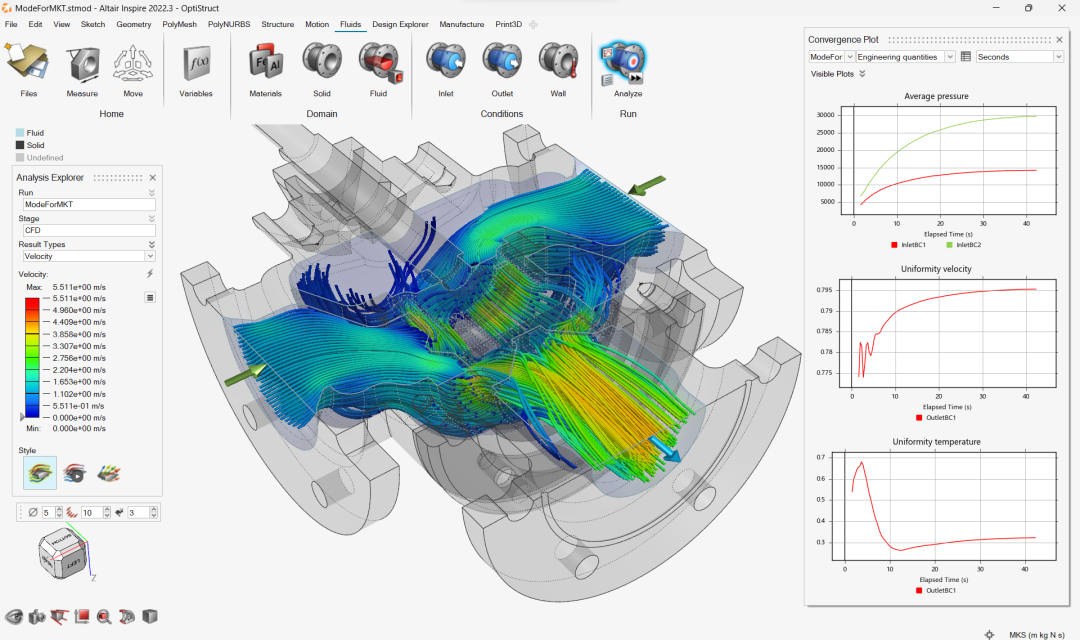Click the red box fit-view icon
Viewport: 1080px width, 640px height.
[81, 617]
